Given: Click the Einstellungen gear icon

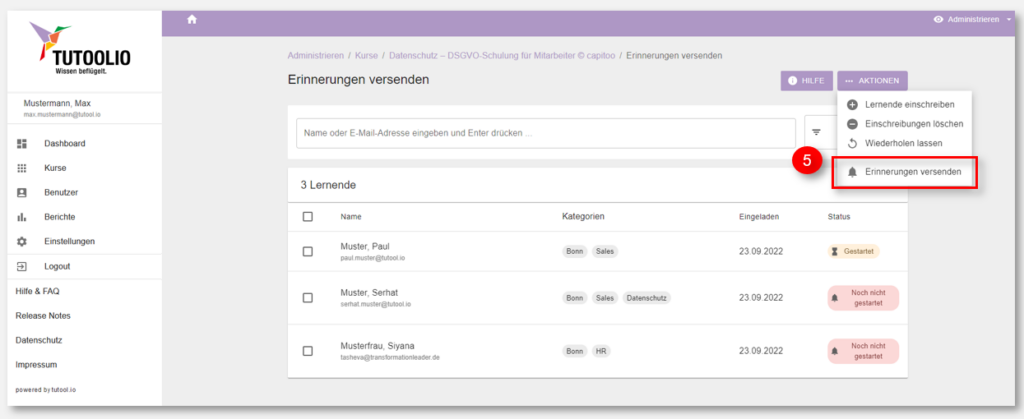Looking at the screenshot, I should [22, 241].
